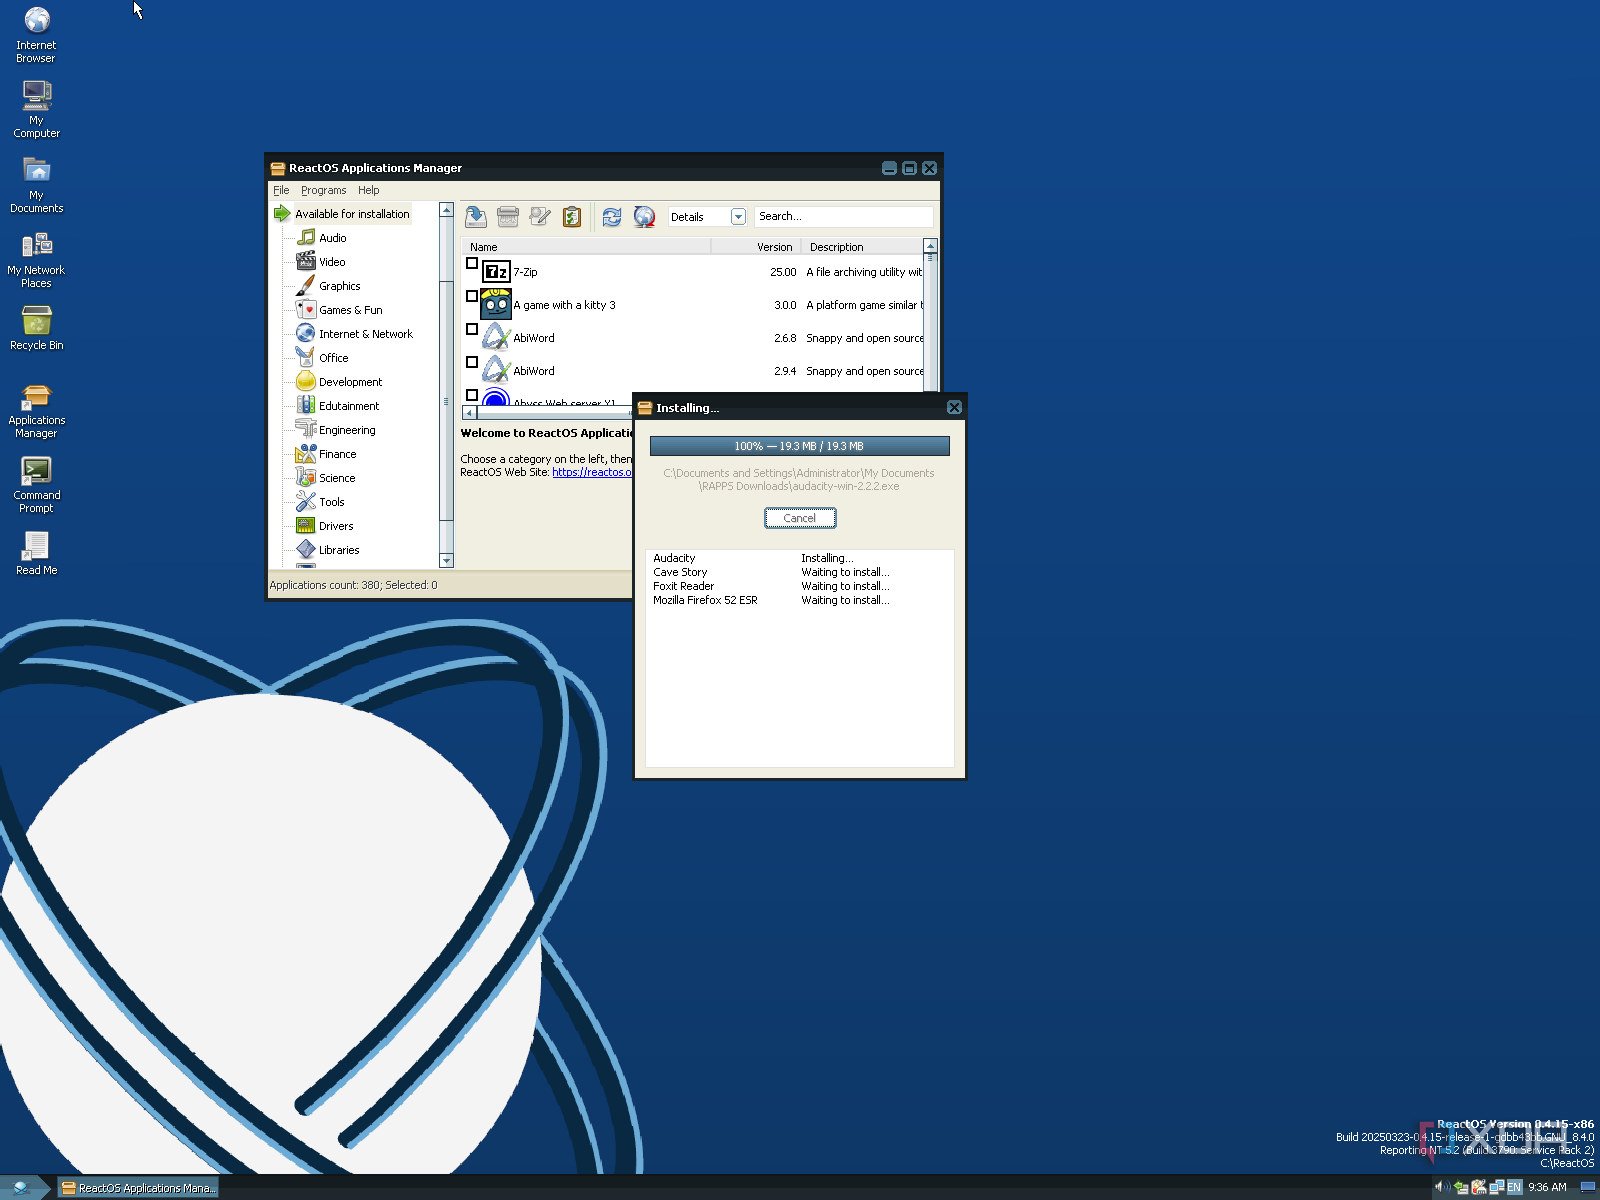Open the Science category
Screen dimensions: 1600x1200
(x=337, y=478)
